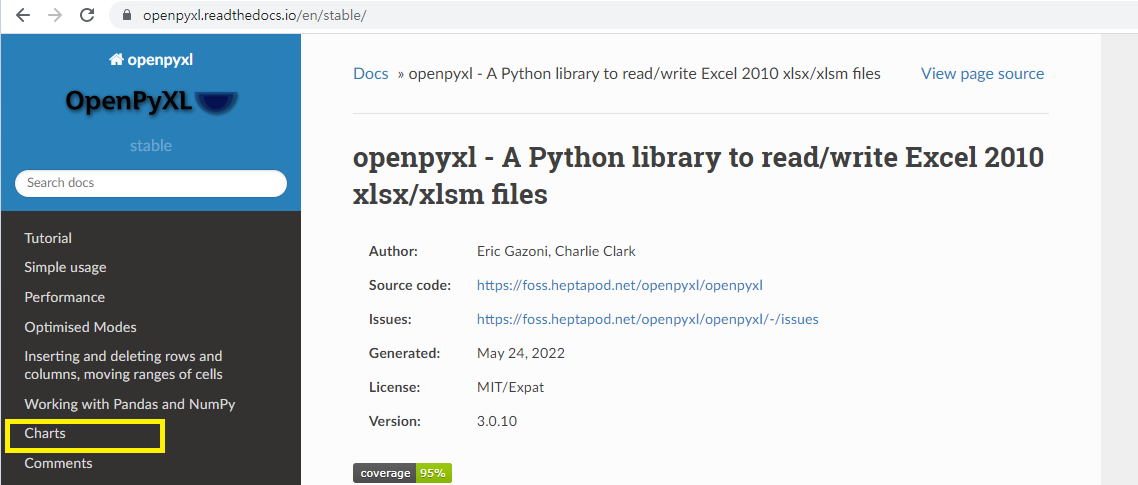The width and height of the screenshot is (1138, 485).
Task: Open the Charts sidebar entry
Action: tap(45, 433)
